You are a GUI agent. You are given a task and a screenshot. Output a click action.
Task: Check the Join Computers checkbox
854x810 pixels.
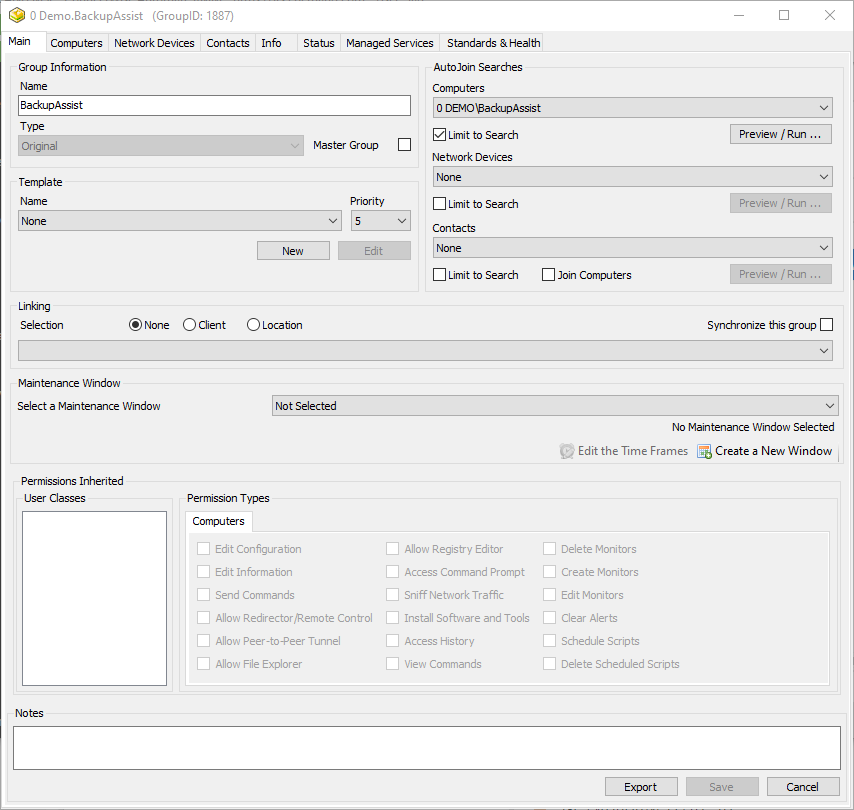(548, 275)
